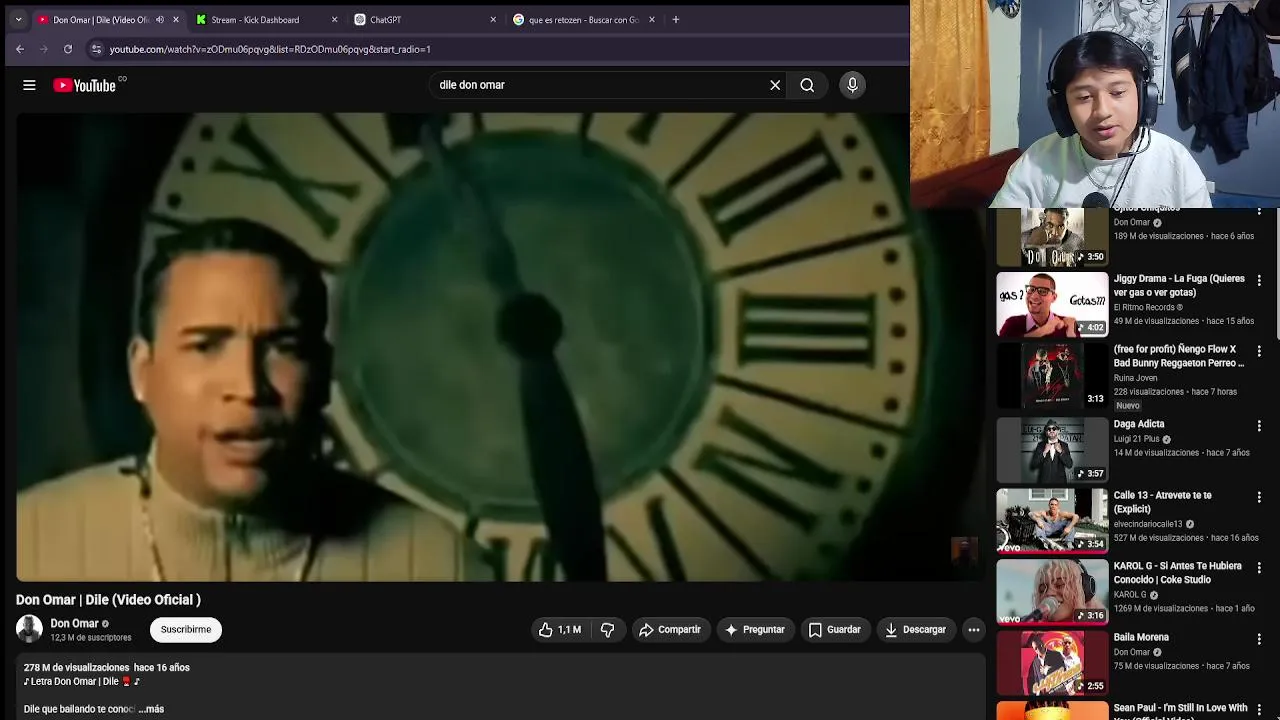Clear the search box with X

[x=775, y=85]
